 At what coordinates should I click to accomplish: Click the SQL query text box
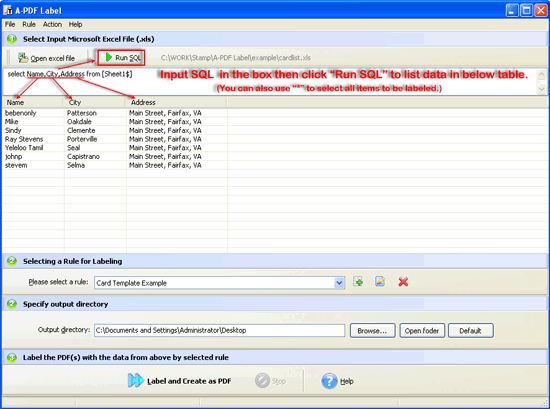[x=270, y=81]
